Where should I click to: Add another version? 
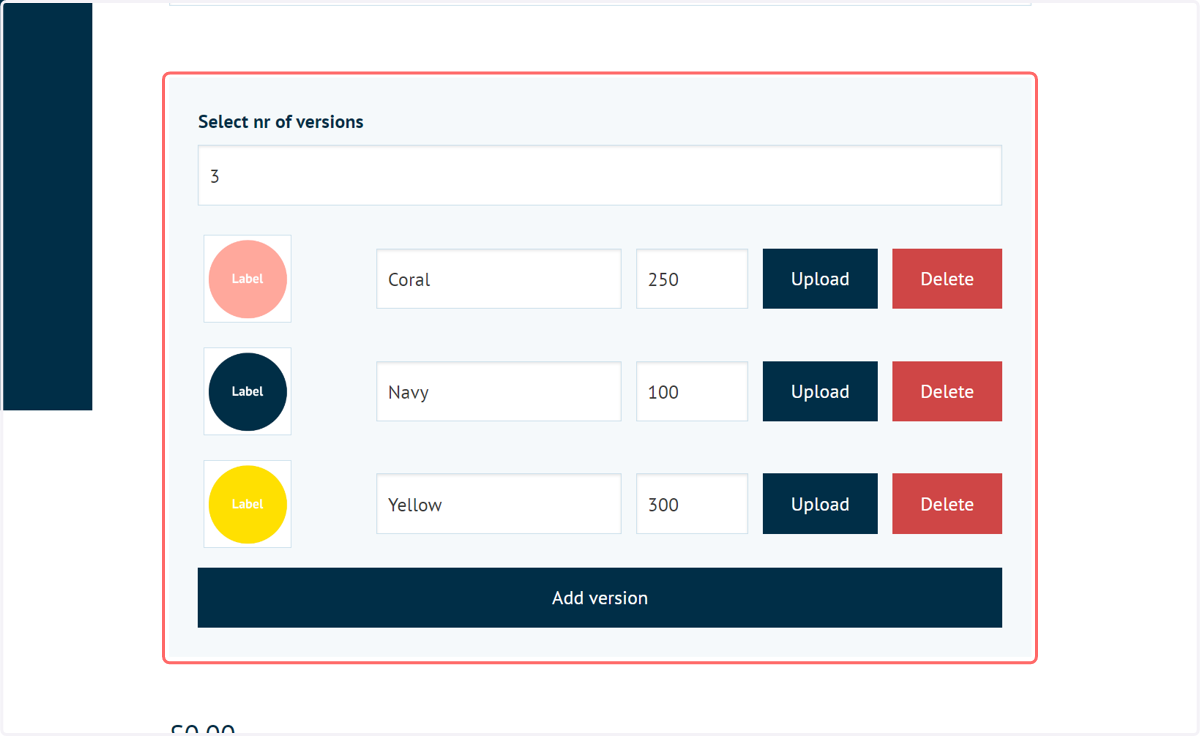click(600, 598)
